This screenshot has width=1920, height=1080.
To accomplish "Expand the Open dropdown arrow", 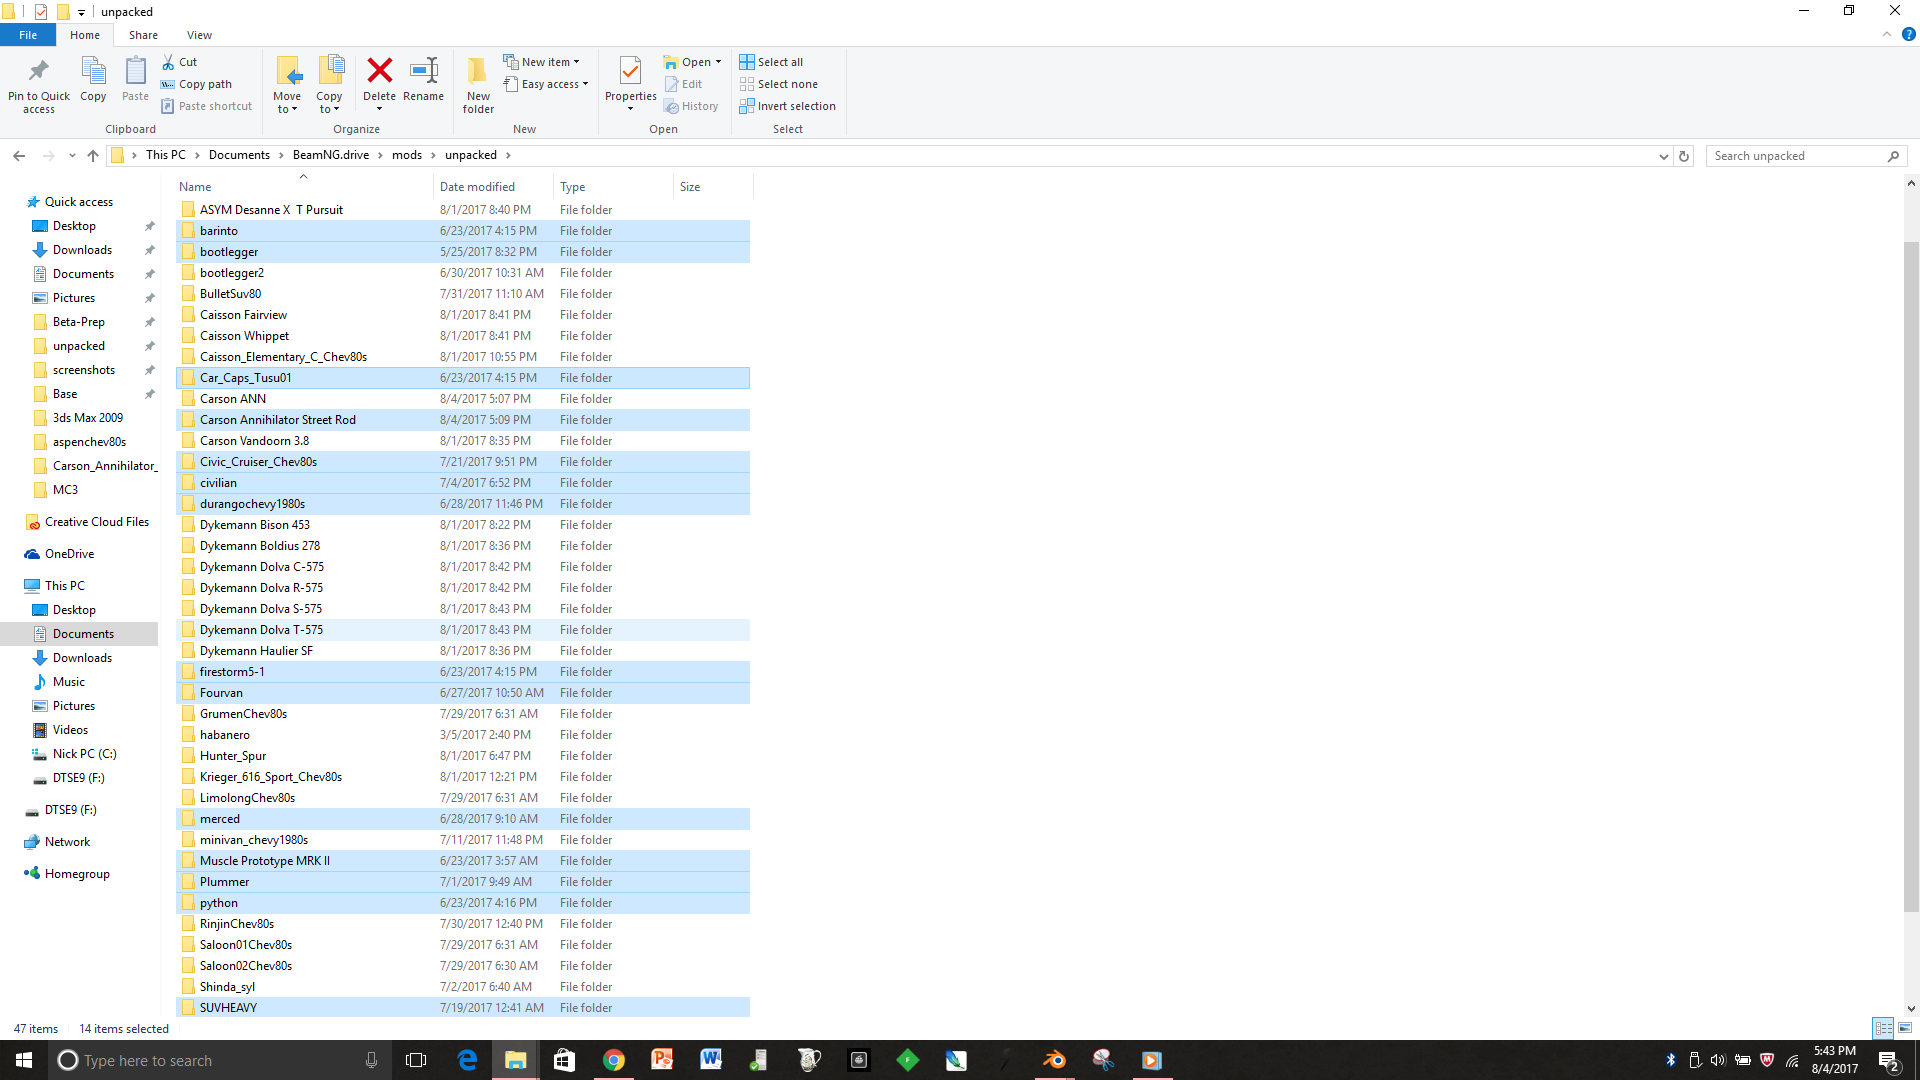I will coord(718,62).
